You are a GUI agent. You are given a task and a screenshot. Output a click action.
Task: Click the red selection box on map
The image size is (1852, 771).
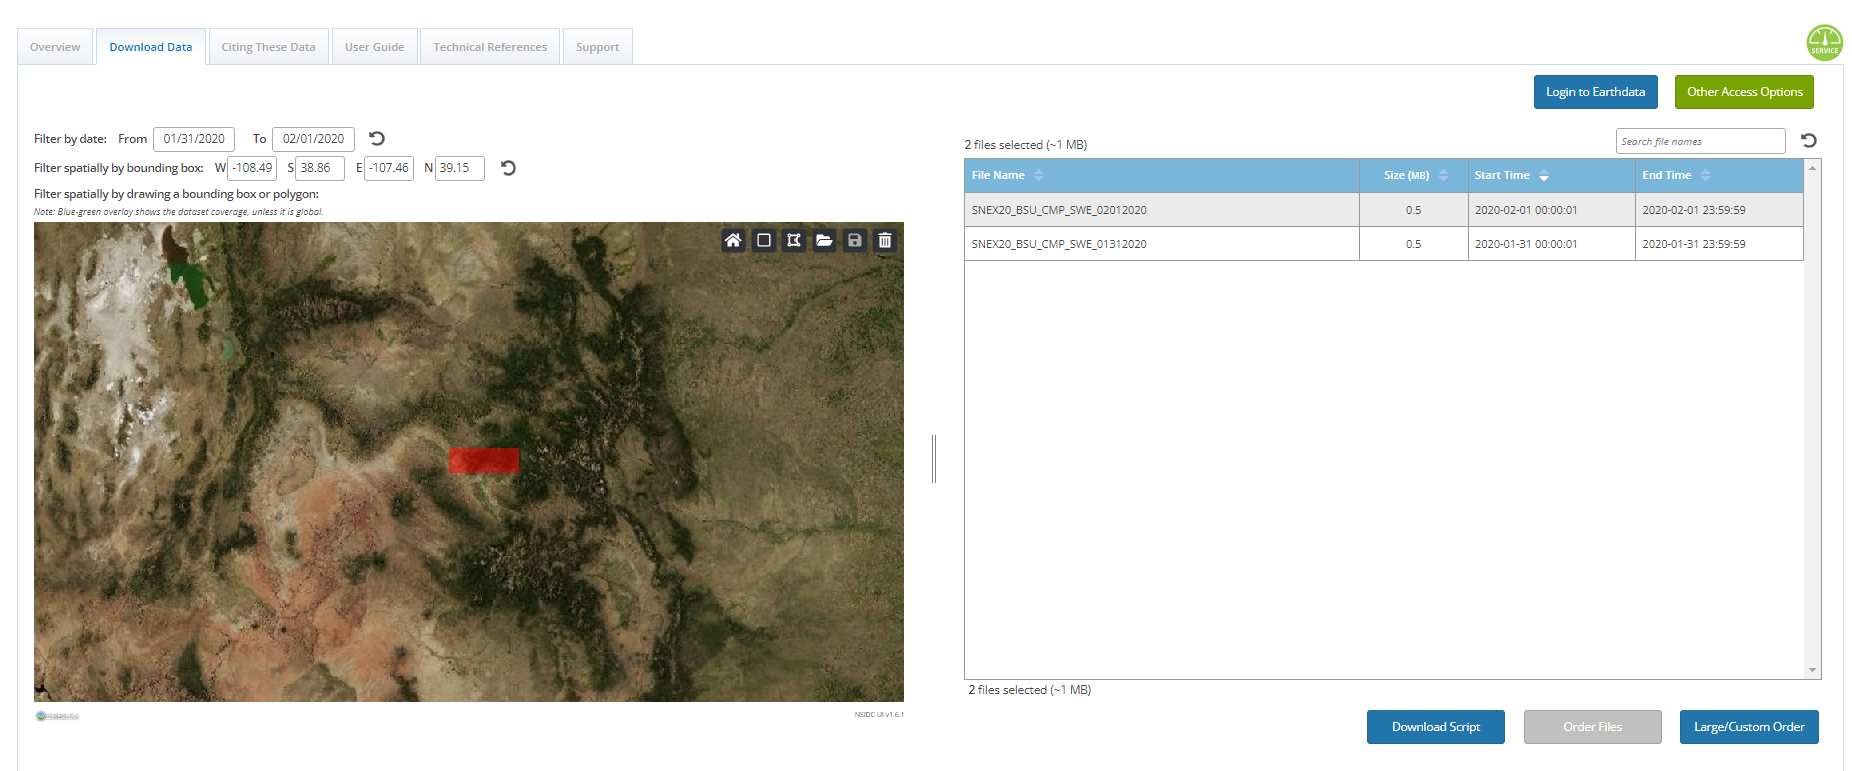pos(484,461)
